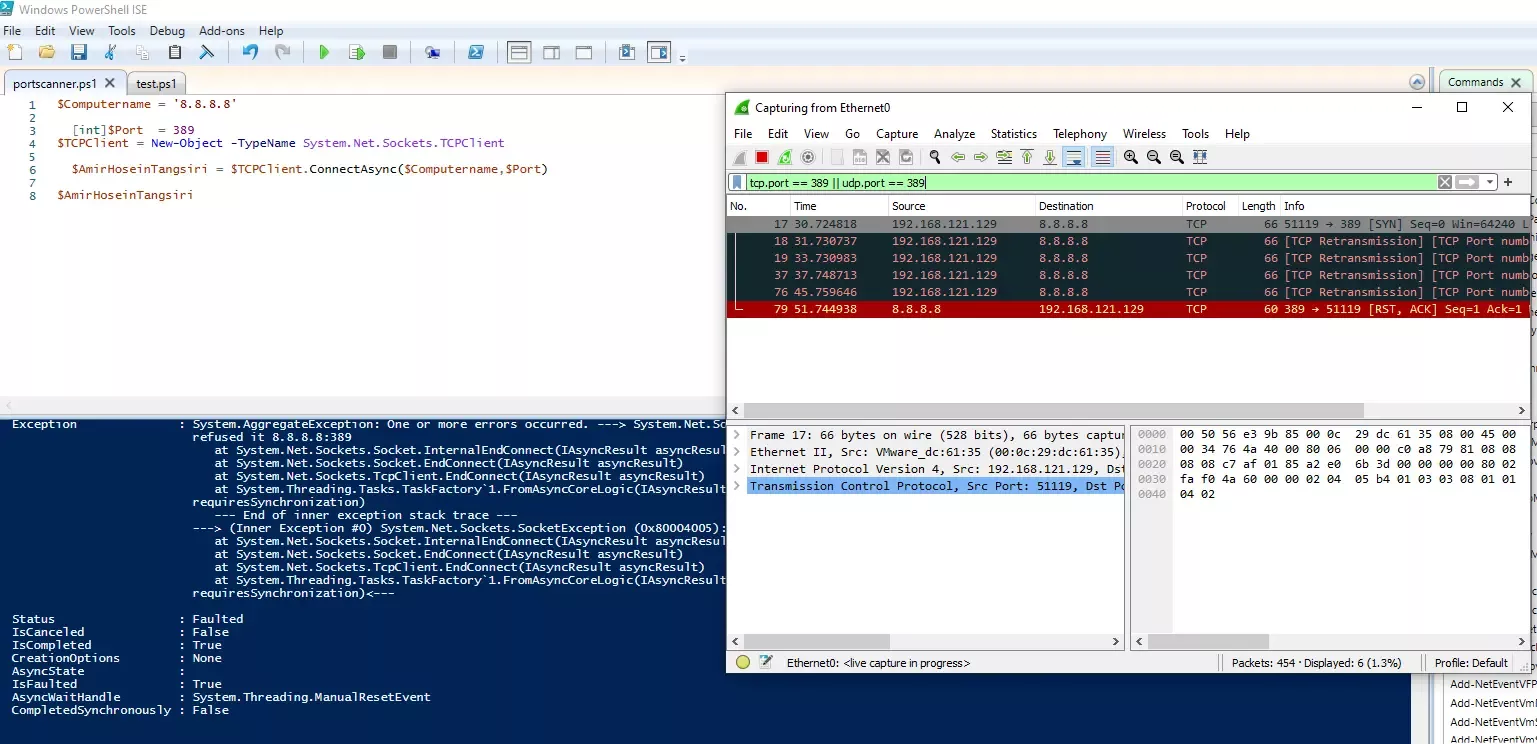
Task: Sort packets by Source column
Action: 961,206
